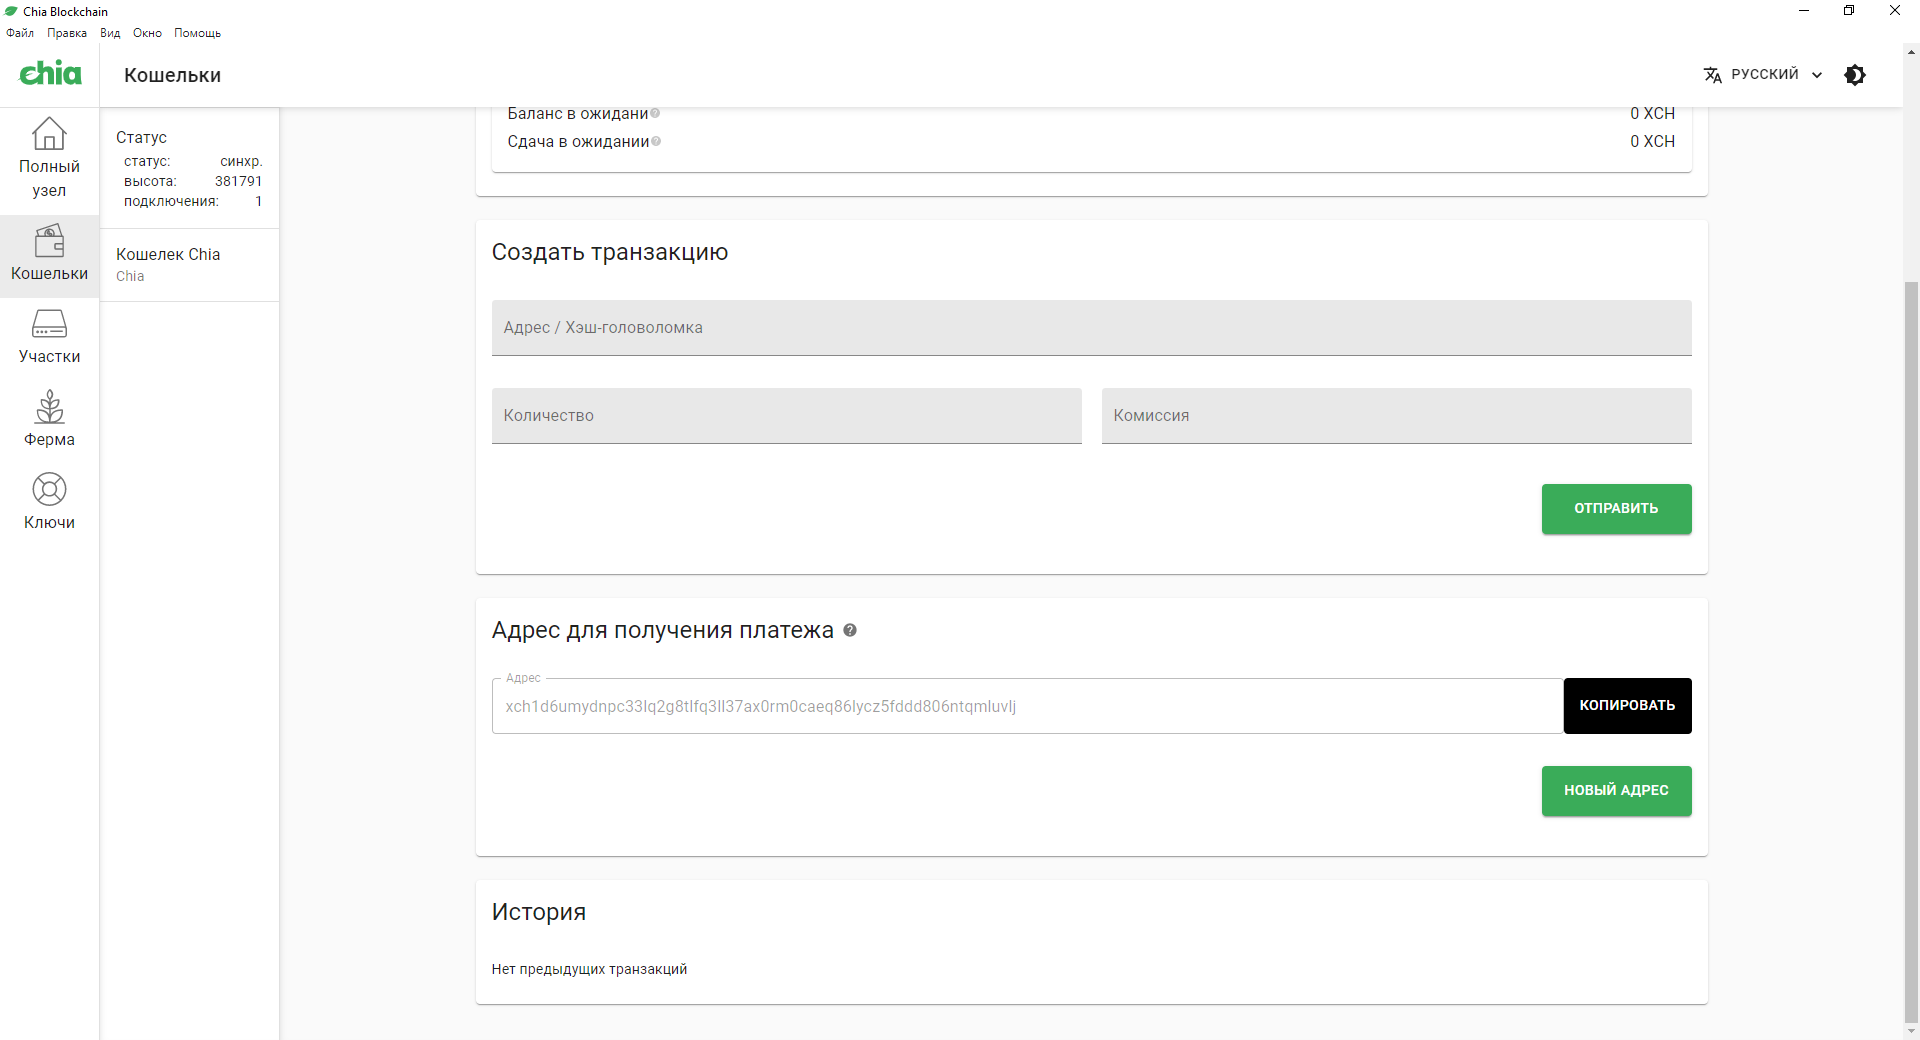Restore down the Chia Blockchain window
The width and height of the screenshot is (1920, 1040).
[1849, 11]
